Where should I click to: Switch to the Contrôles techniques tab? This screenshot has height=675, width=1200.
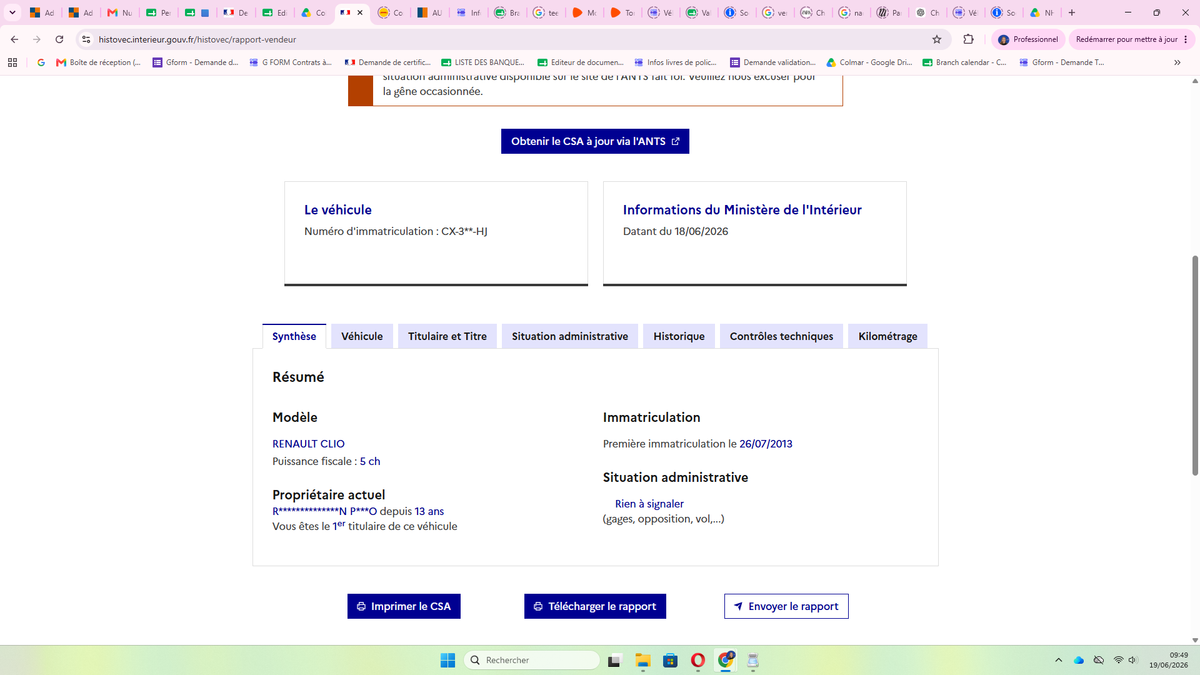pyautogui.click(x=781, y=336)
